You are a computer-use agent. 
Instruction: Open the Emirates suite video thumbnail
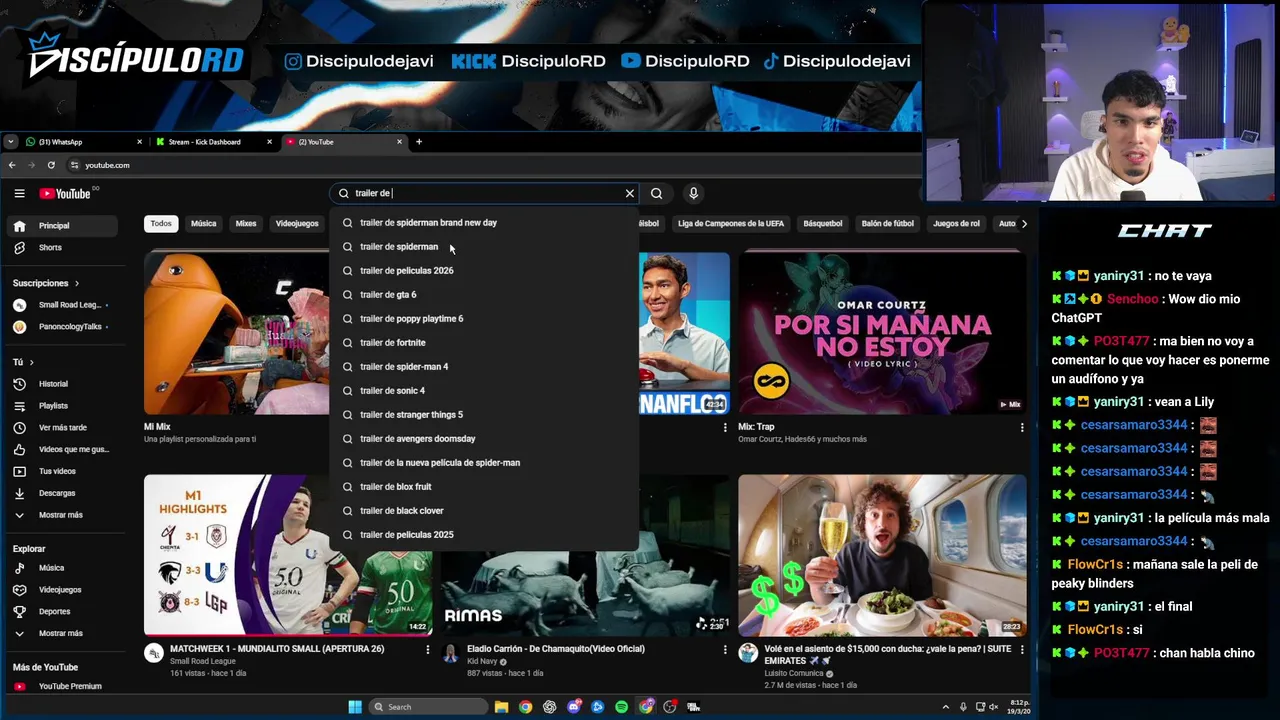point(882,555)
